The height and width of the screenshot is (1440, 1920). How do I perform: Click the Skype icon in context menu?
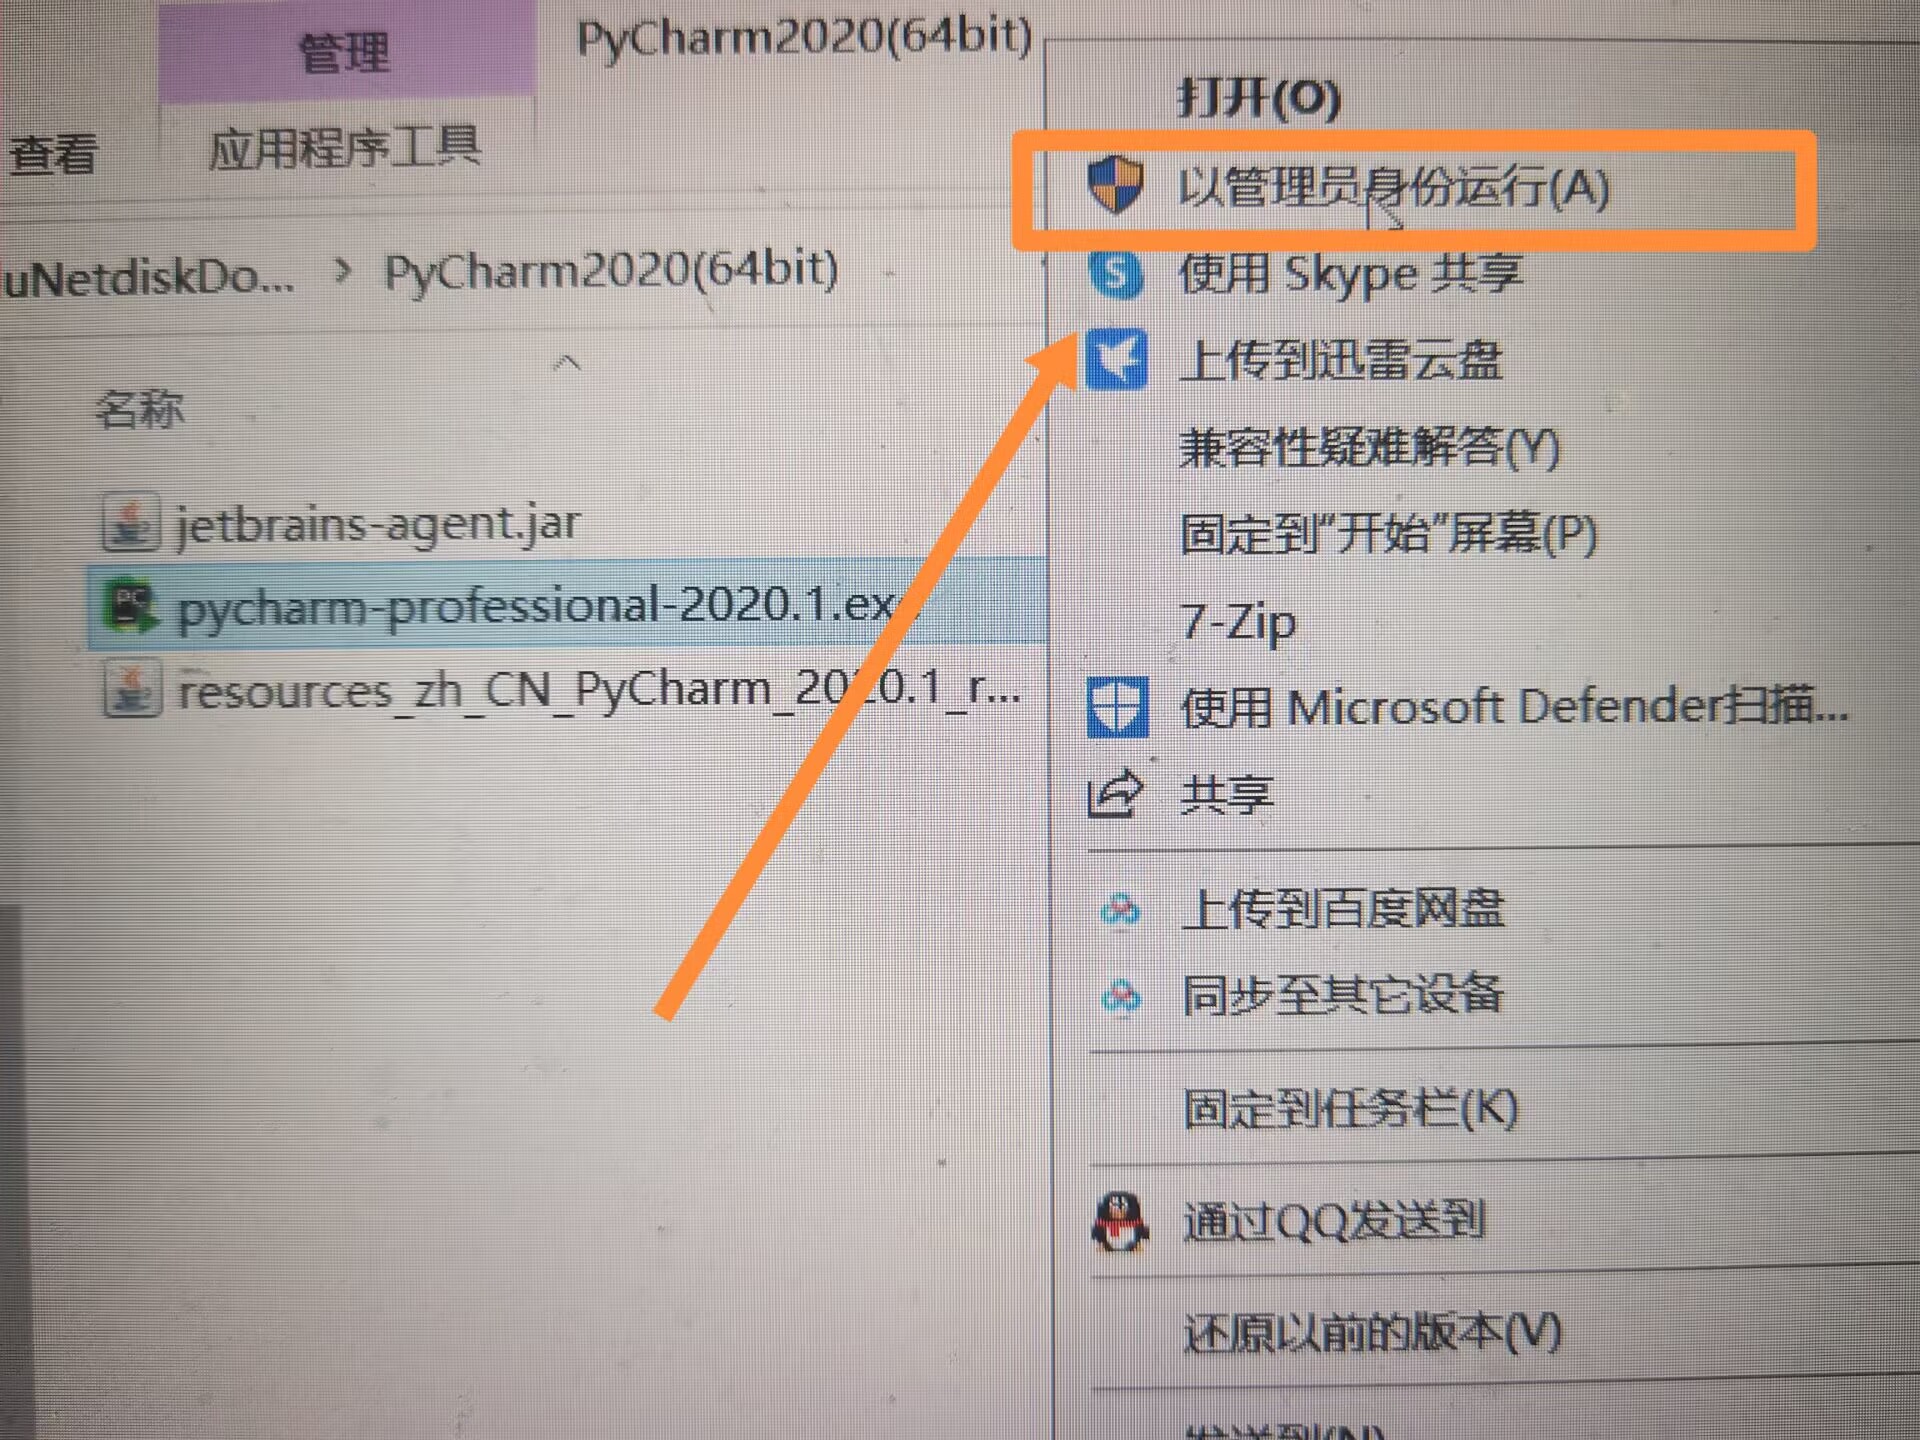click(x=1116, y=274)
